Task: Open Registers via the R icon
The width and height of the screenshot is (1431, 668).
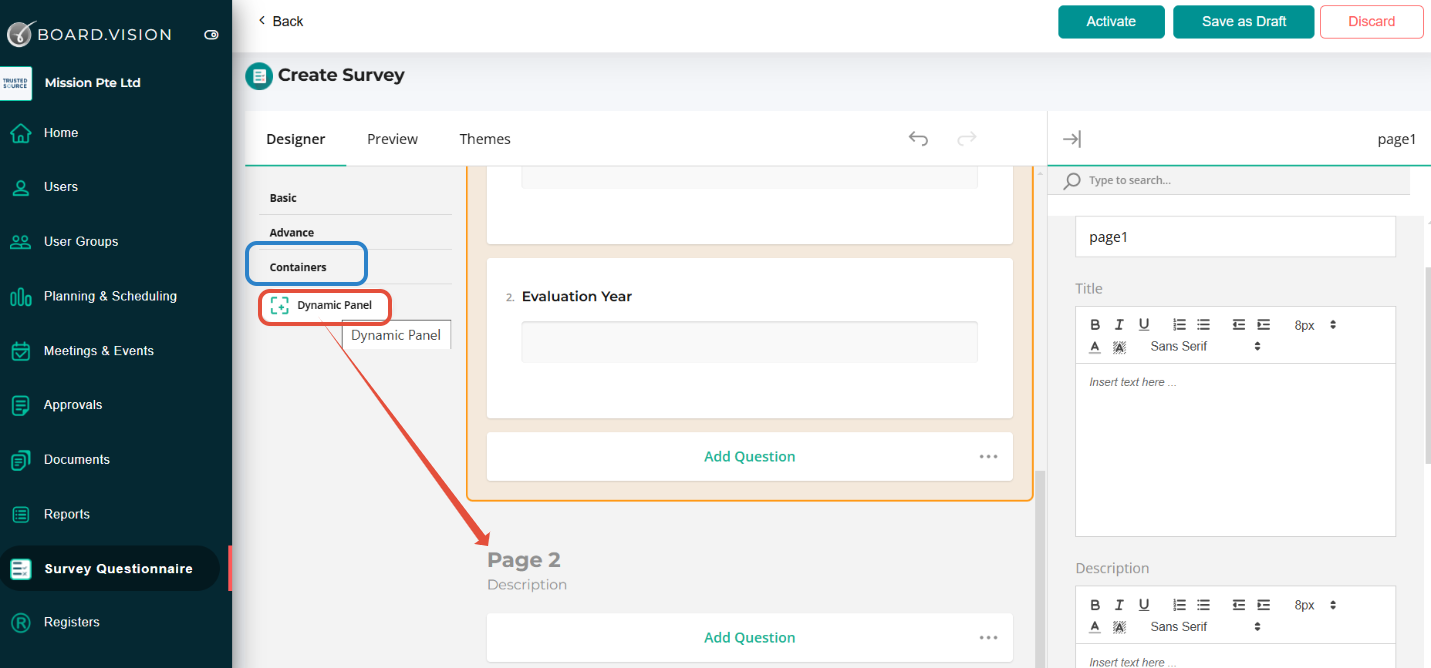Action: point(20,623)
